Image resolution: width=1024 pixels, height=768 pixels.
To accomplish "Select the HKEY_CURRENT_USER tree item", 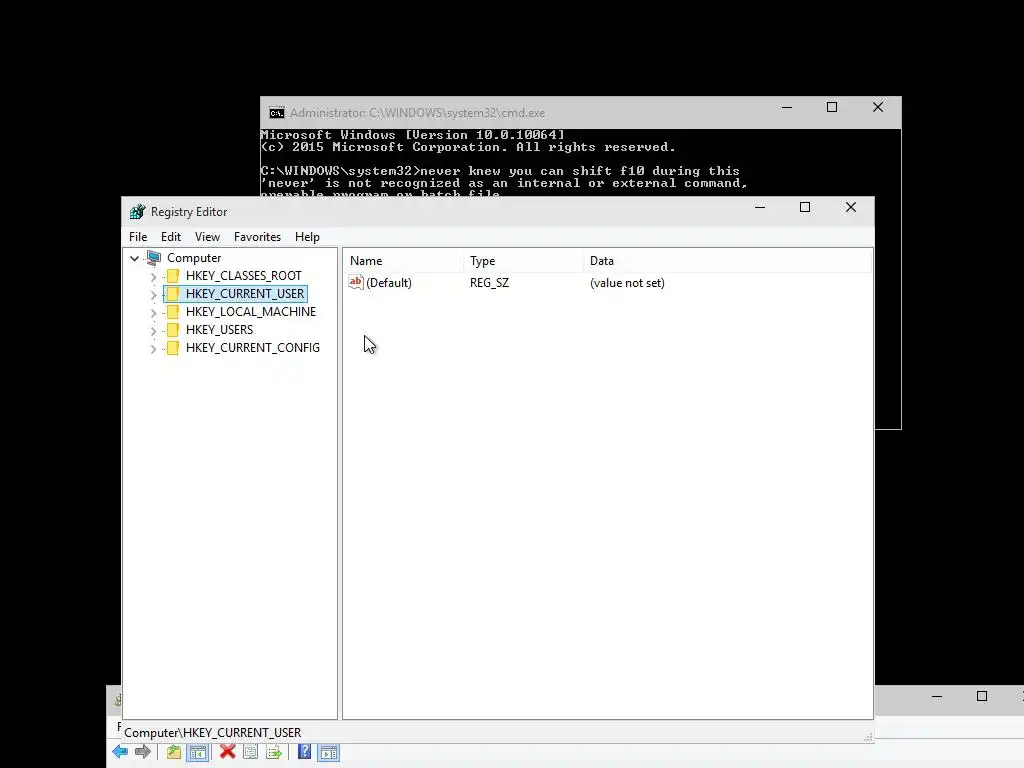I will (245, 294).
